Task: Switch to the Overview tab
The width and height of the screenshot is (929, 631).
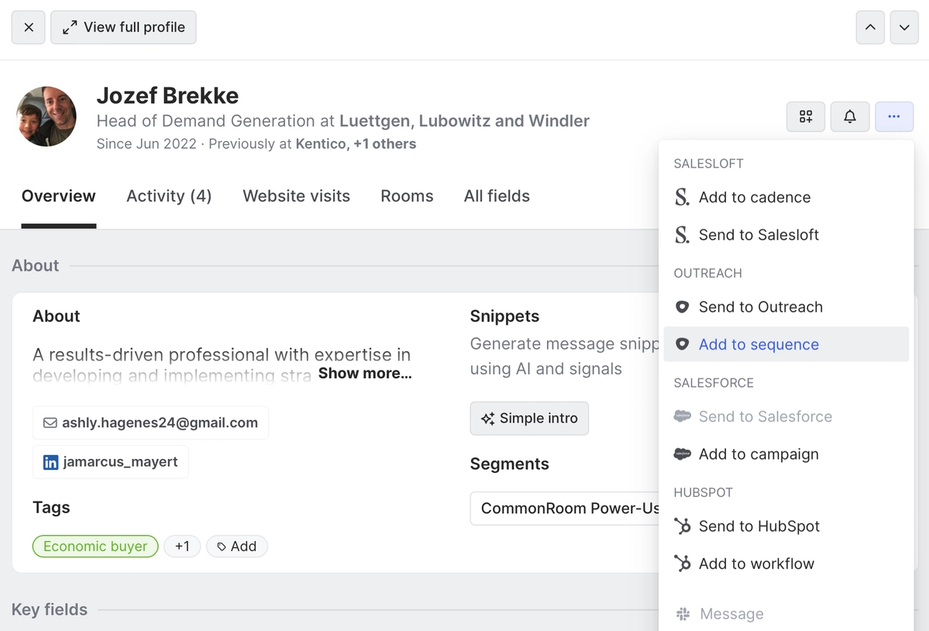Action: click(59, 196)
